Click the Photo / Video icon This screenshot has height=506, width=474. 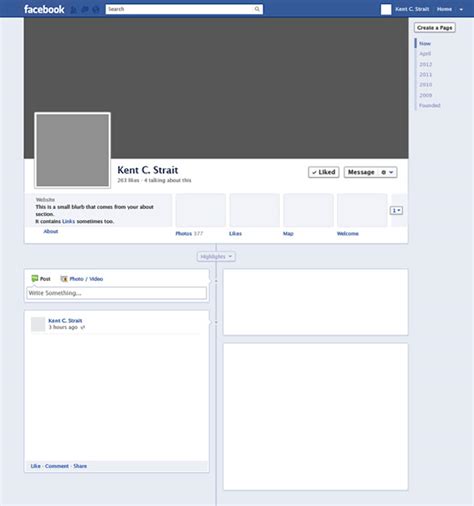point(64,279)
